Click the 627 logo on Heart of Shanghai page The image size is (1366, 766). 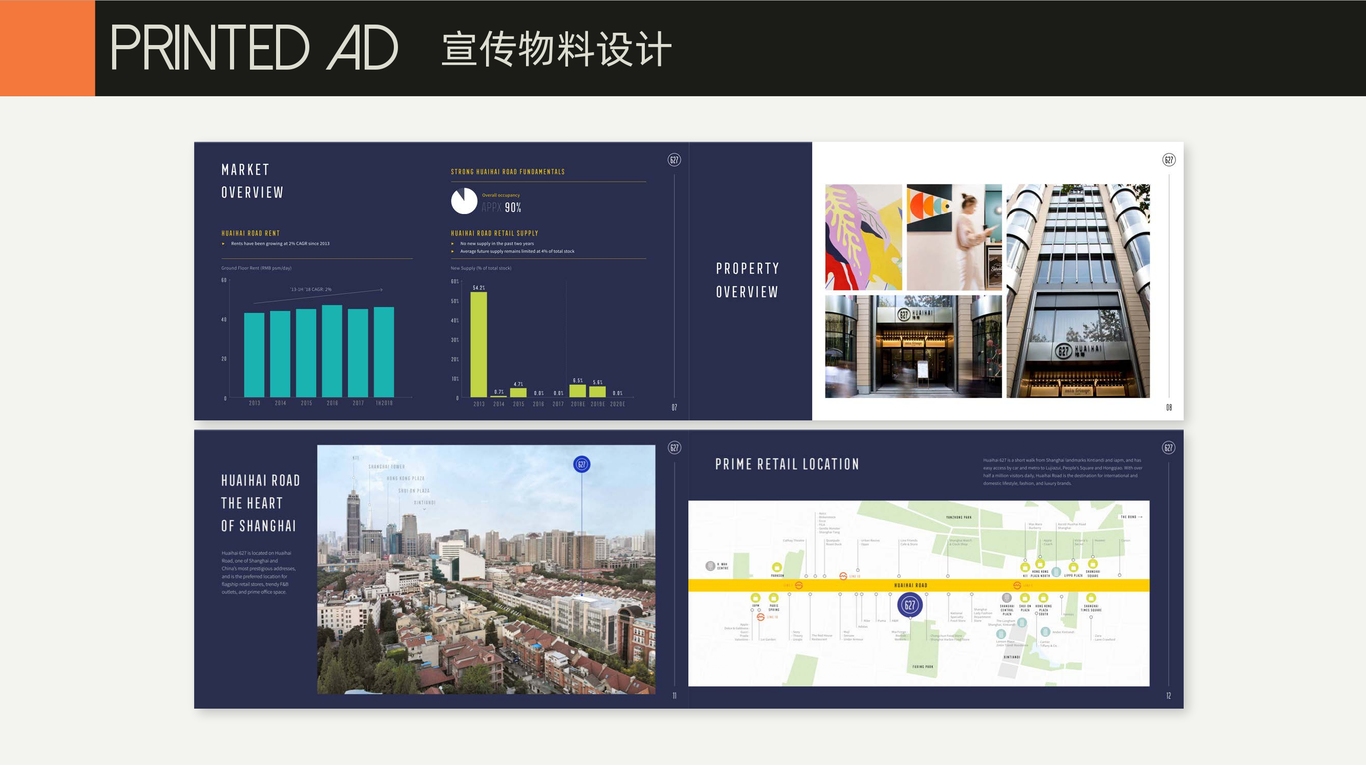click(674, 448)
